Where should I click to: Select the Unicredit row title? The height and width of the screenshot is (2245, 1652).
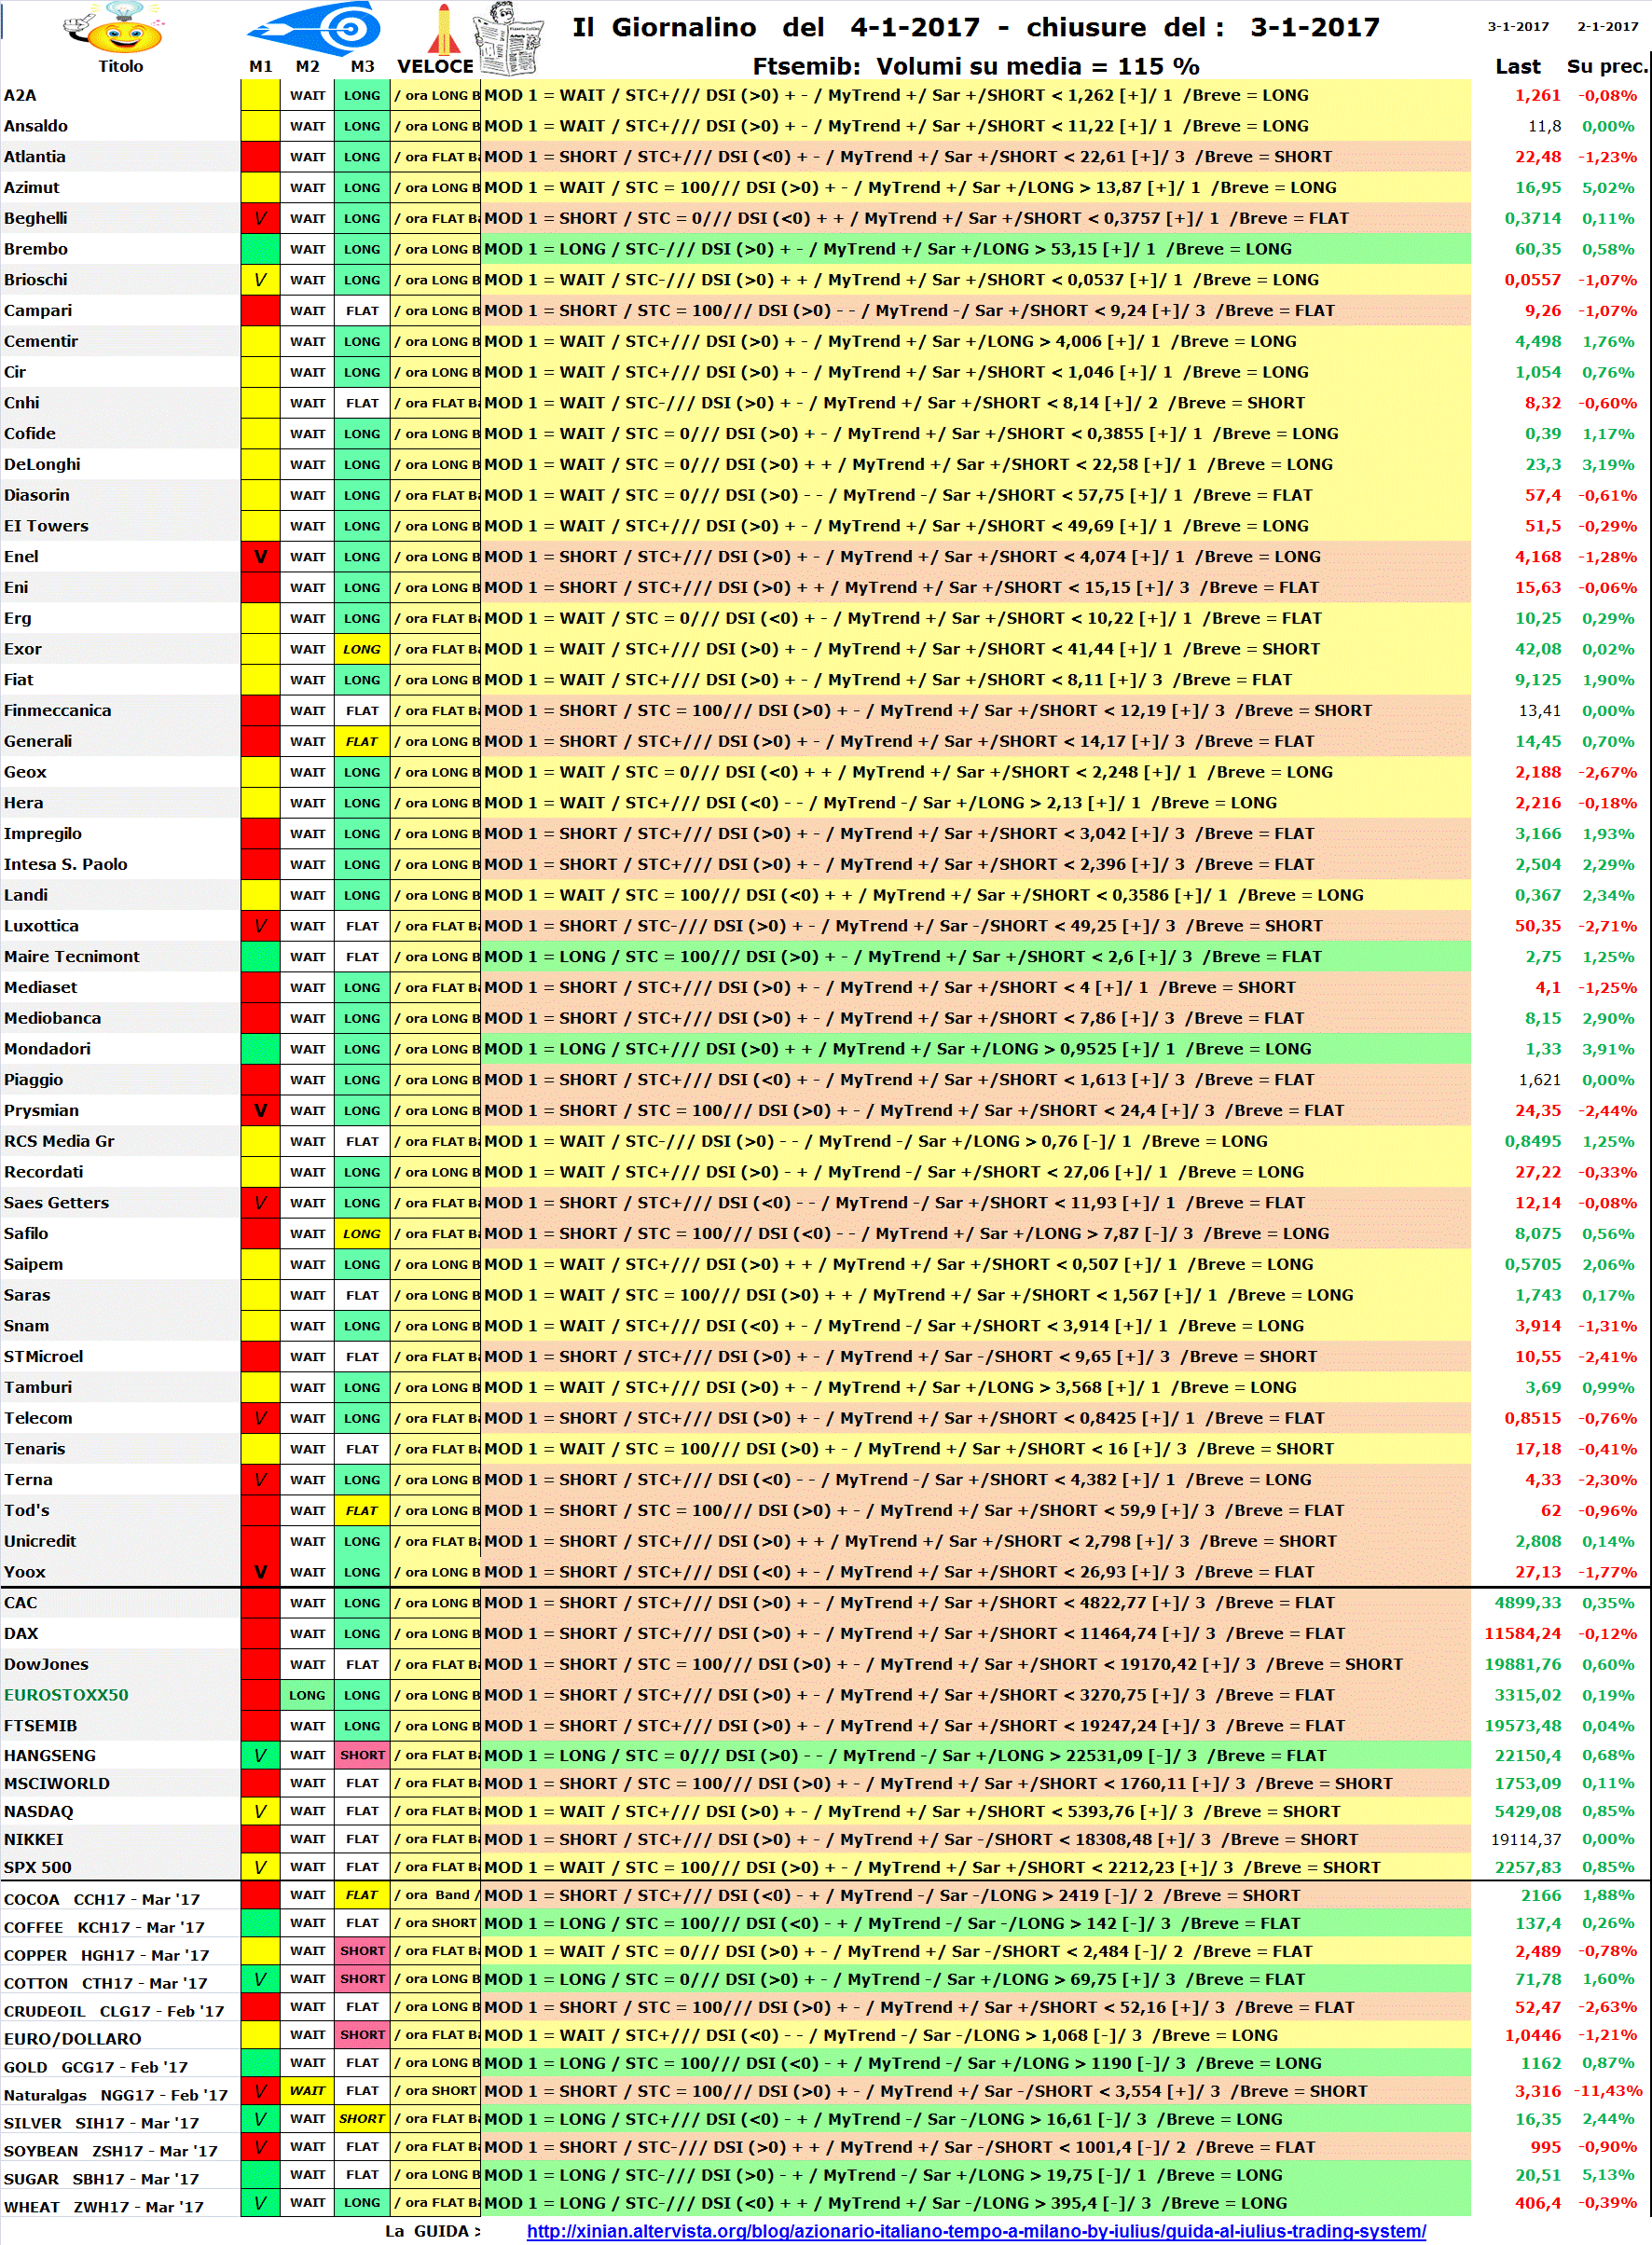(x=40, y=1541)
